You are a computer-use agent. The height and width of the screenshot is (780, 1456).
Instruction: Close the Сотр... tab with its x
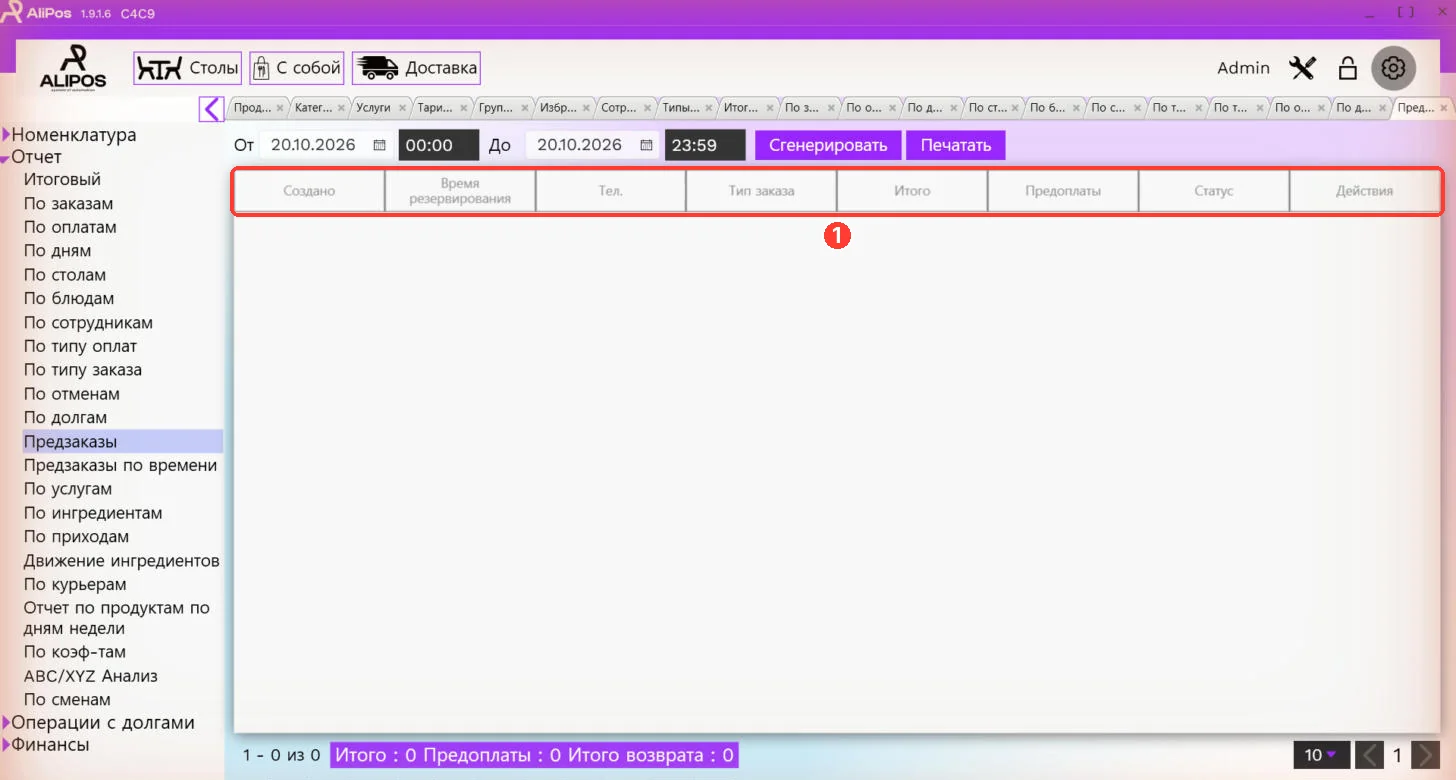646,108
